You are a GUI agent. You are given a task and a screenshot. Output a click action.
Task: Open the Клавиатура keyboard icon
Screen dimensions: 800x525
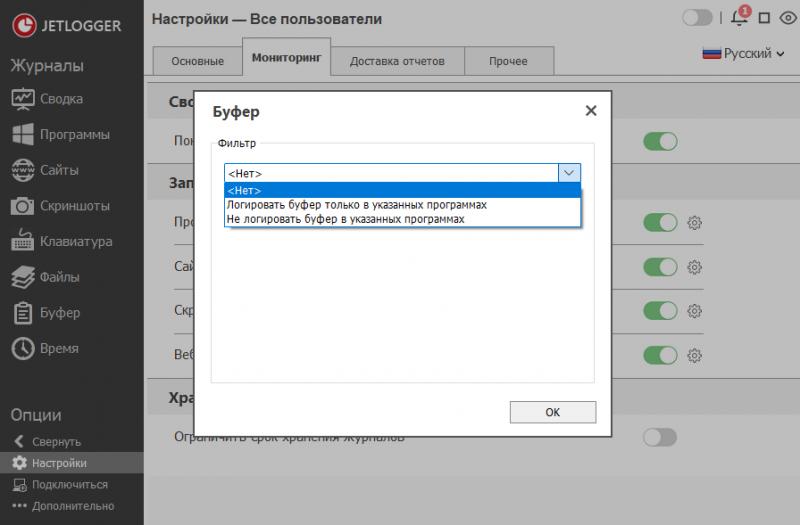23,241
